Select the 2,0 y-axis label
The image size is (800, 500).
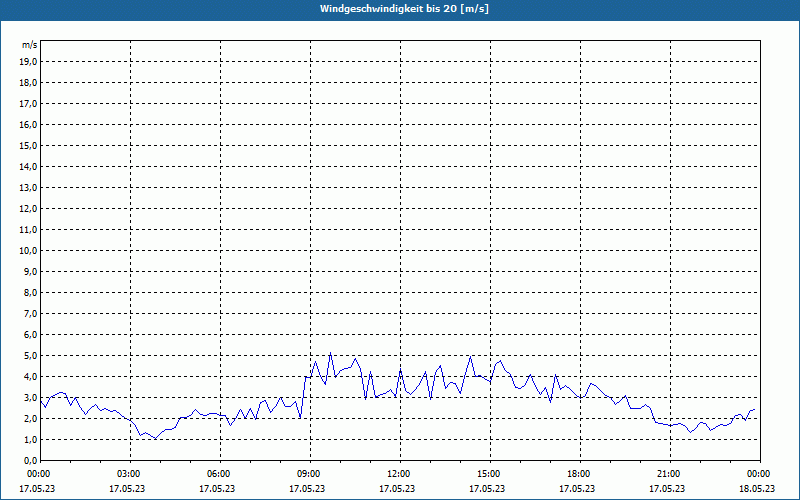point(30,418)
